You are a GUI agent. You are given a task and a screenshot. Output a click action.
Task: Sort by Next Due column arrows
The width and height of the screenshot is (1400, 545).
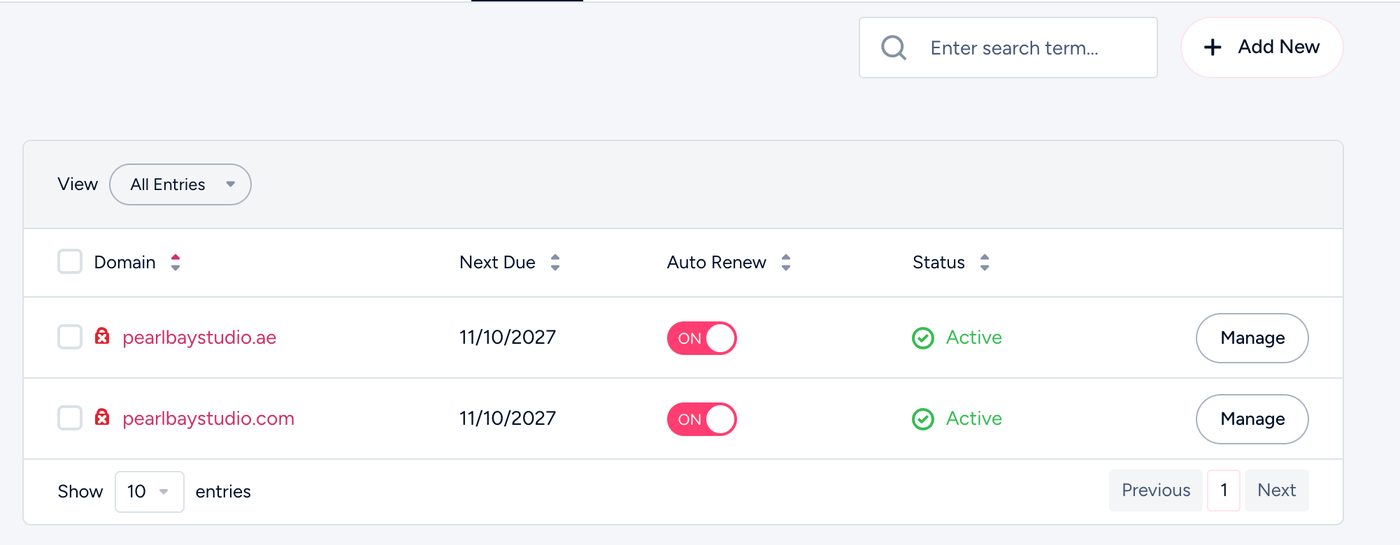tap(555, 263)
